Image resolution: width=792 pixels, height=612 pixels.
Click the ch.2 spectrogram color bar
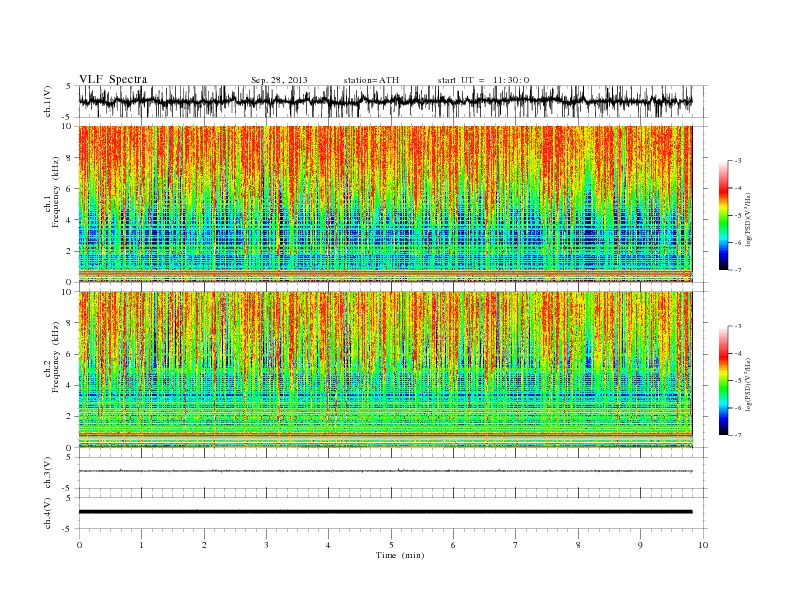point(724,380)
